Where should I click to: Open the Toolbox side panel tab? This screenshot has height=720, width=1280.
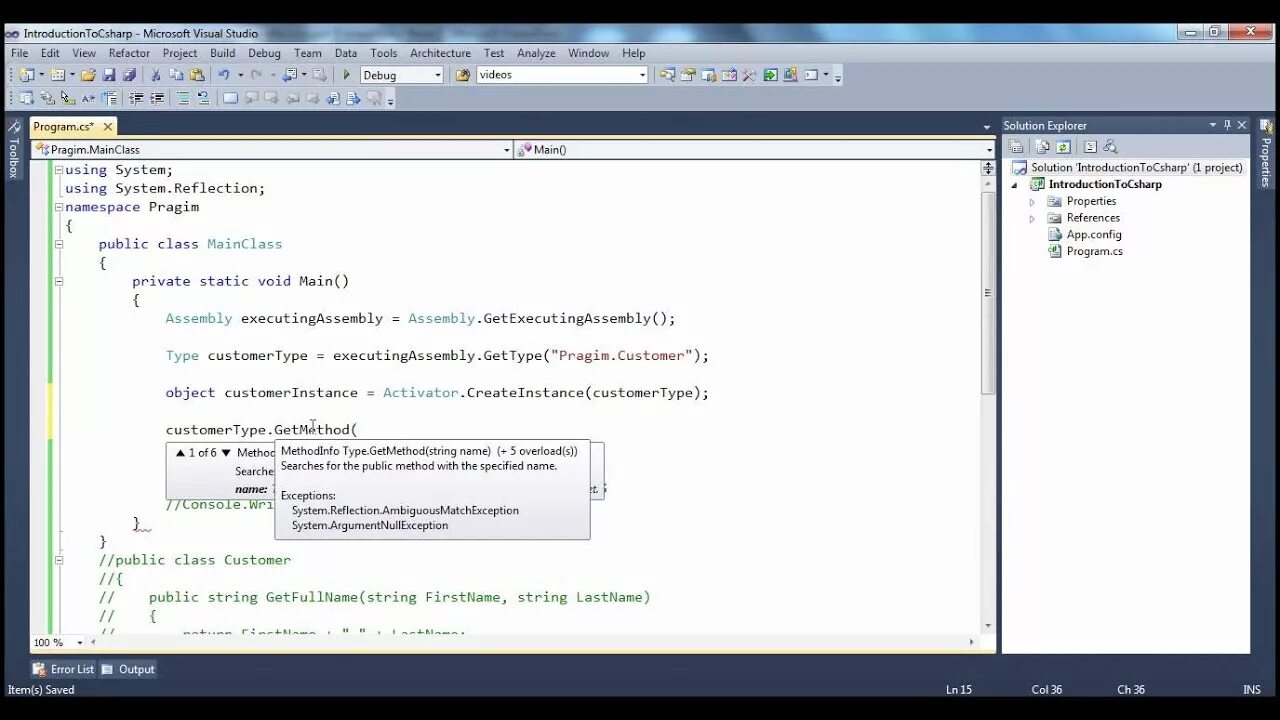pos(13,150)
